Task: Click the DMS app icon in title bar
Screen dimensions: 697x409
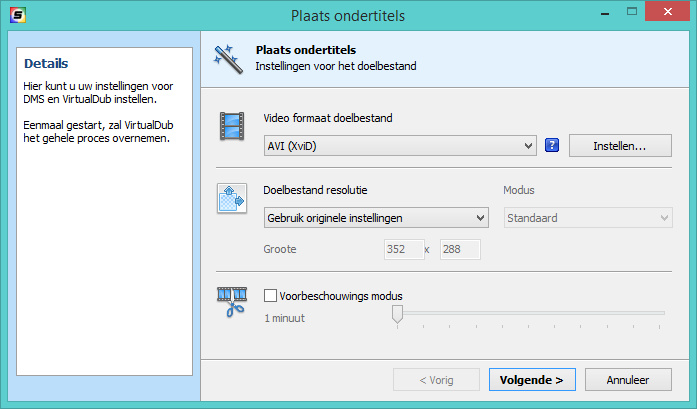Action: point(15,15)
